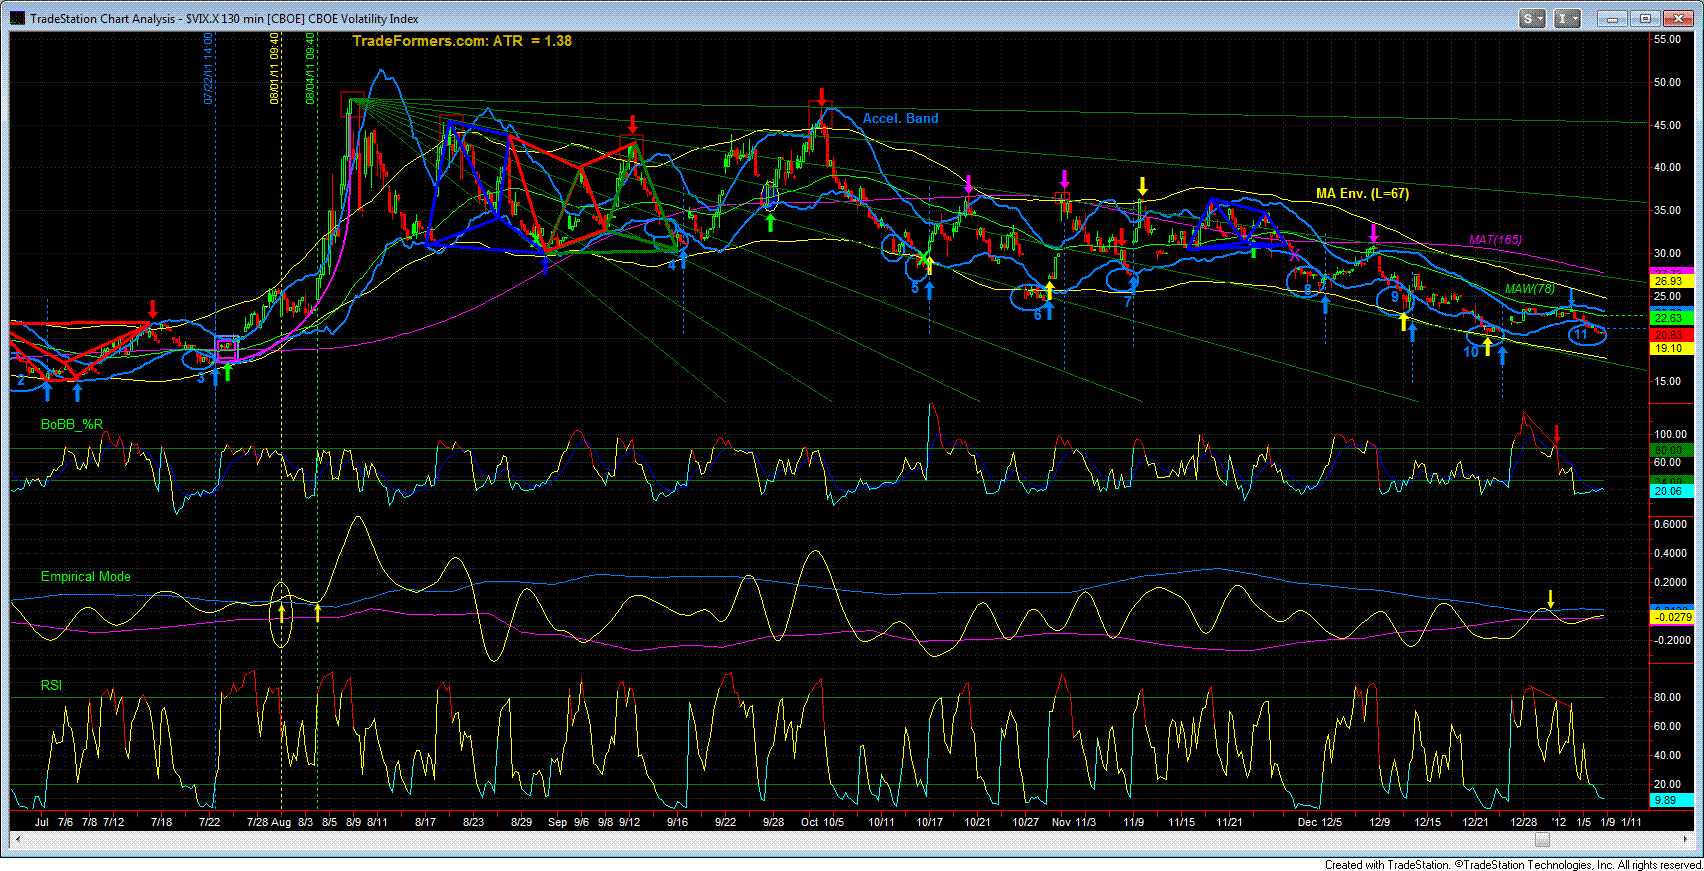The height and width of the screenshot is (871, 1704).
Task: Click the 19.10 yellow price marker
Action: tap(1670, 348)
